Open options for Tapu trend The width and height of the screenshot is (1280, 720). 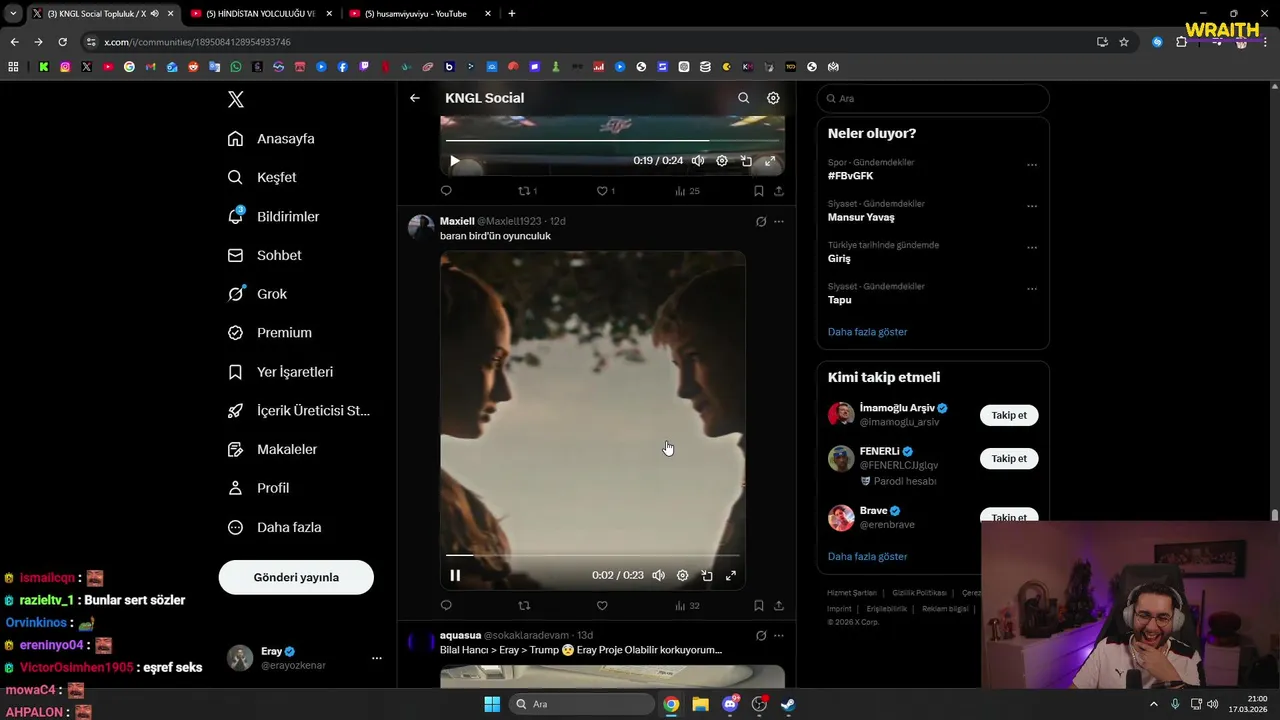point(1032,289)
